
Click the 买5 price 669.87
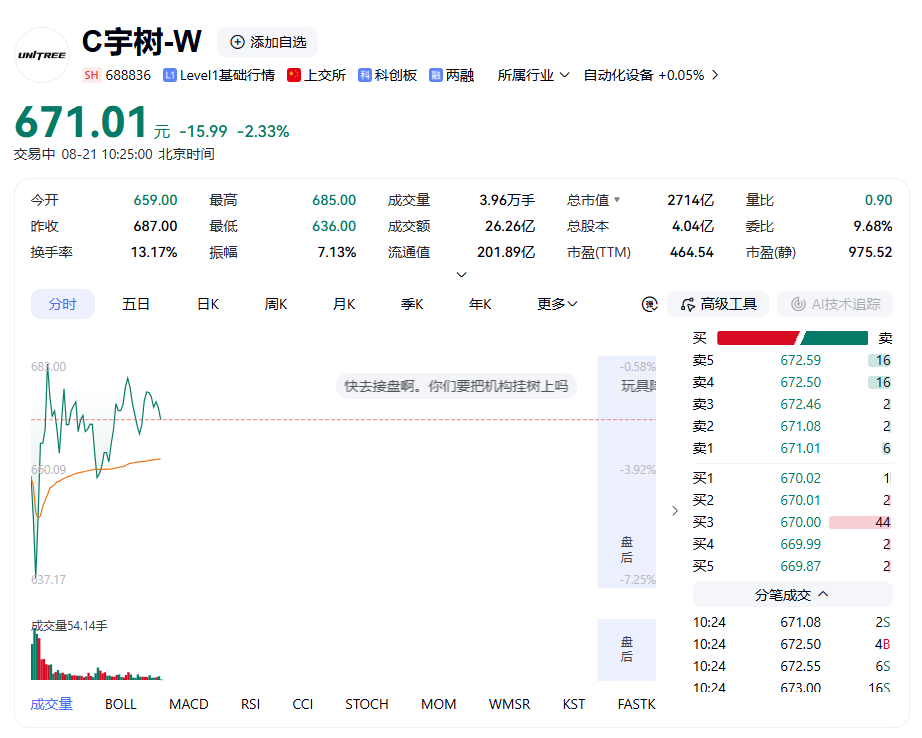point(800,566)
